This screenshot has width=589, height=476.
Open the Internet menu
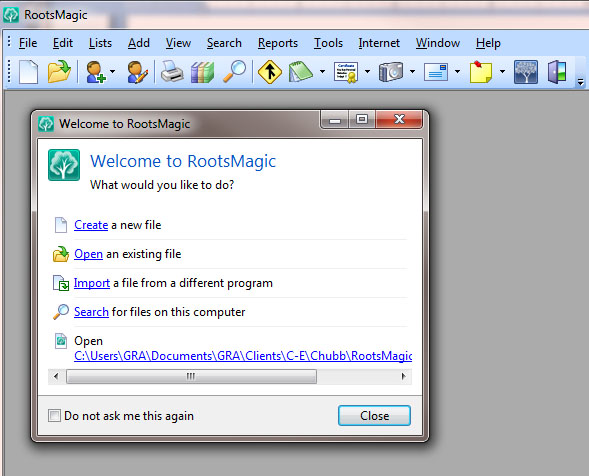click(379, 43)
